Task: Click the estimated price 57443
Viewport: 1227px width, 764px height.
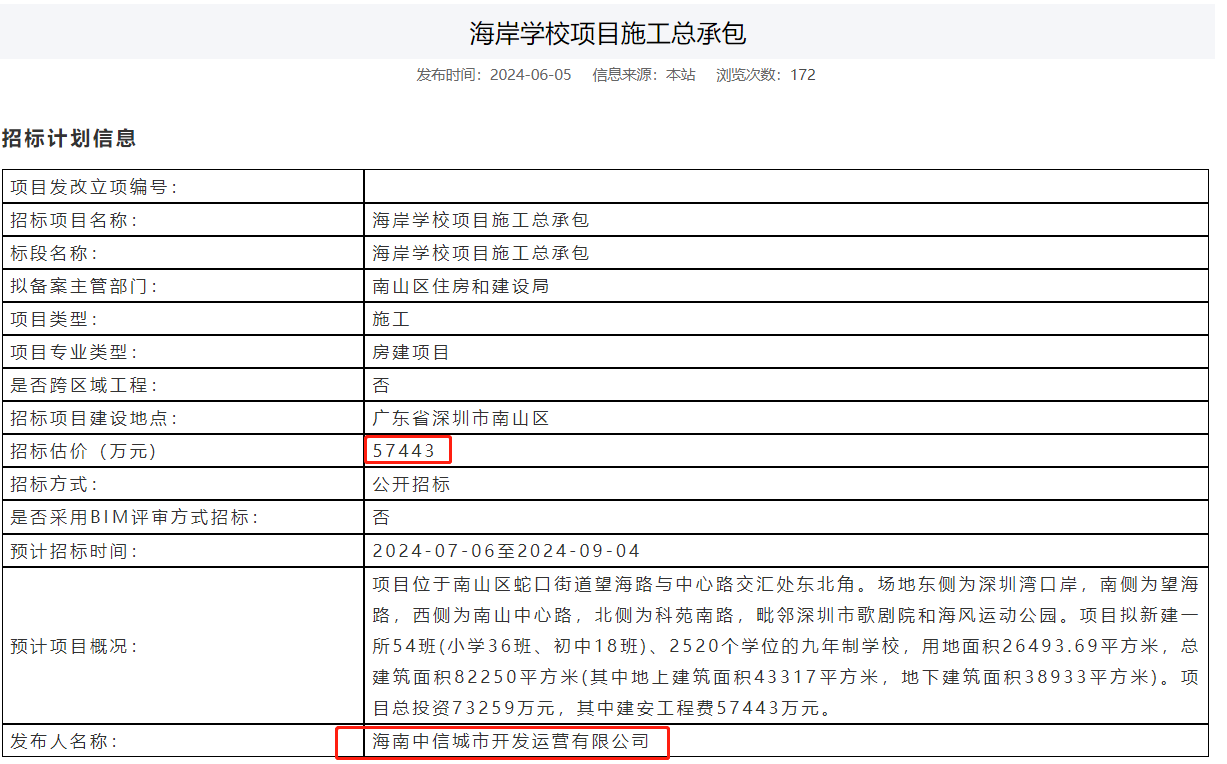Action: [404, 451]
